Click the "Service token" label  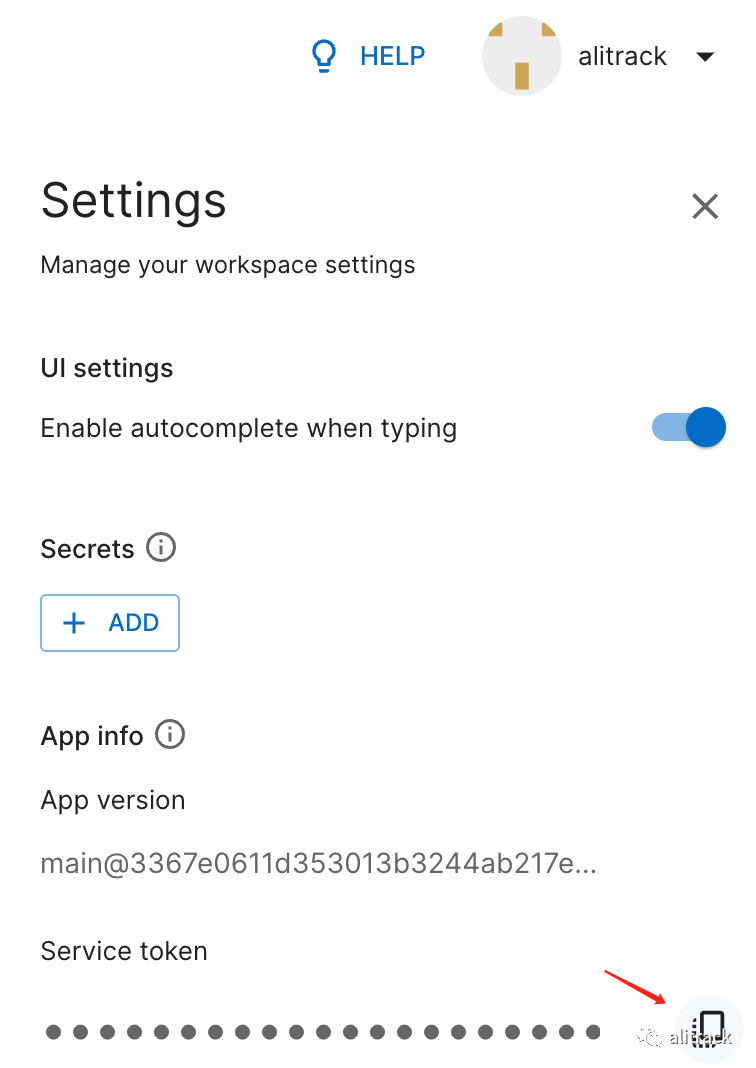point(124,950)
